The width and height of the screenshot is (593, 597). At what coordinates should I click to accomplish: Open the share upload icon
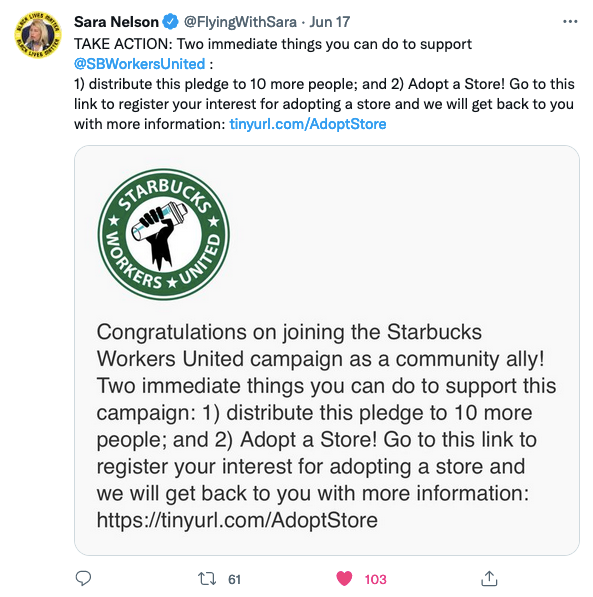[x=489, y=578]
